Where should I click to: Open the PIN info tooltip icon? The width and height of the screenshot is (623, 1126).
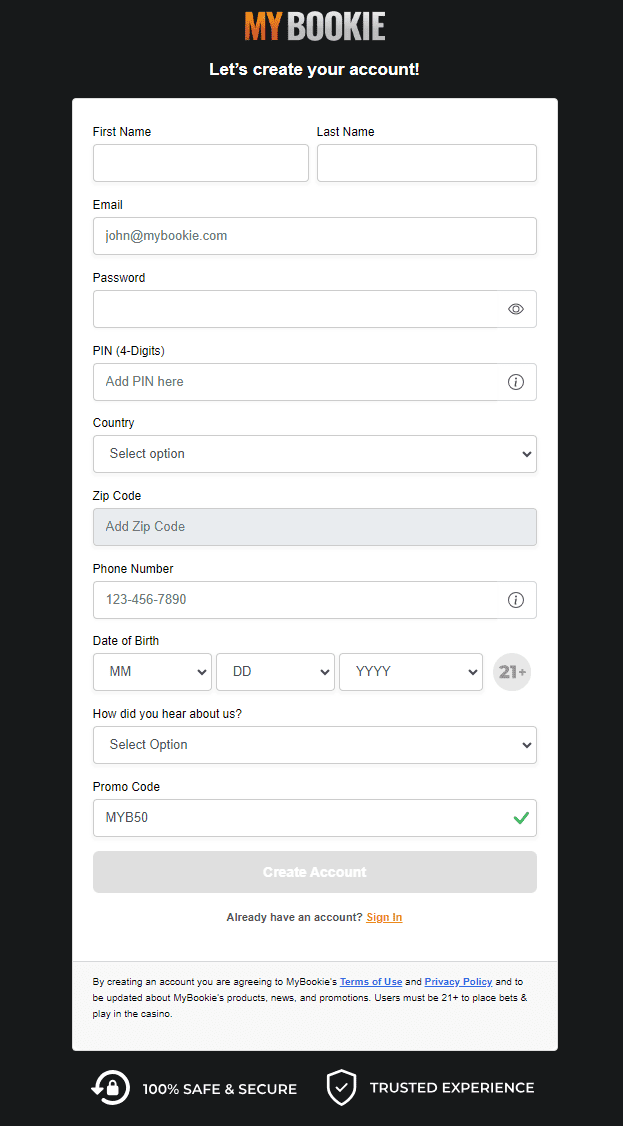pyautogui.click(x=516, y=381)
